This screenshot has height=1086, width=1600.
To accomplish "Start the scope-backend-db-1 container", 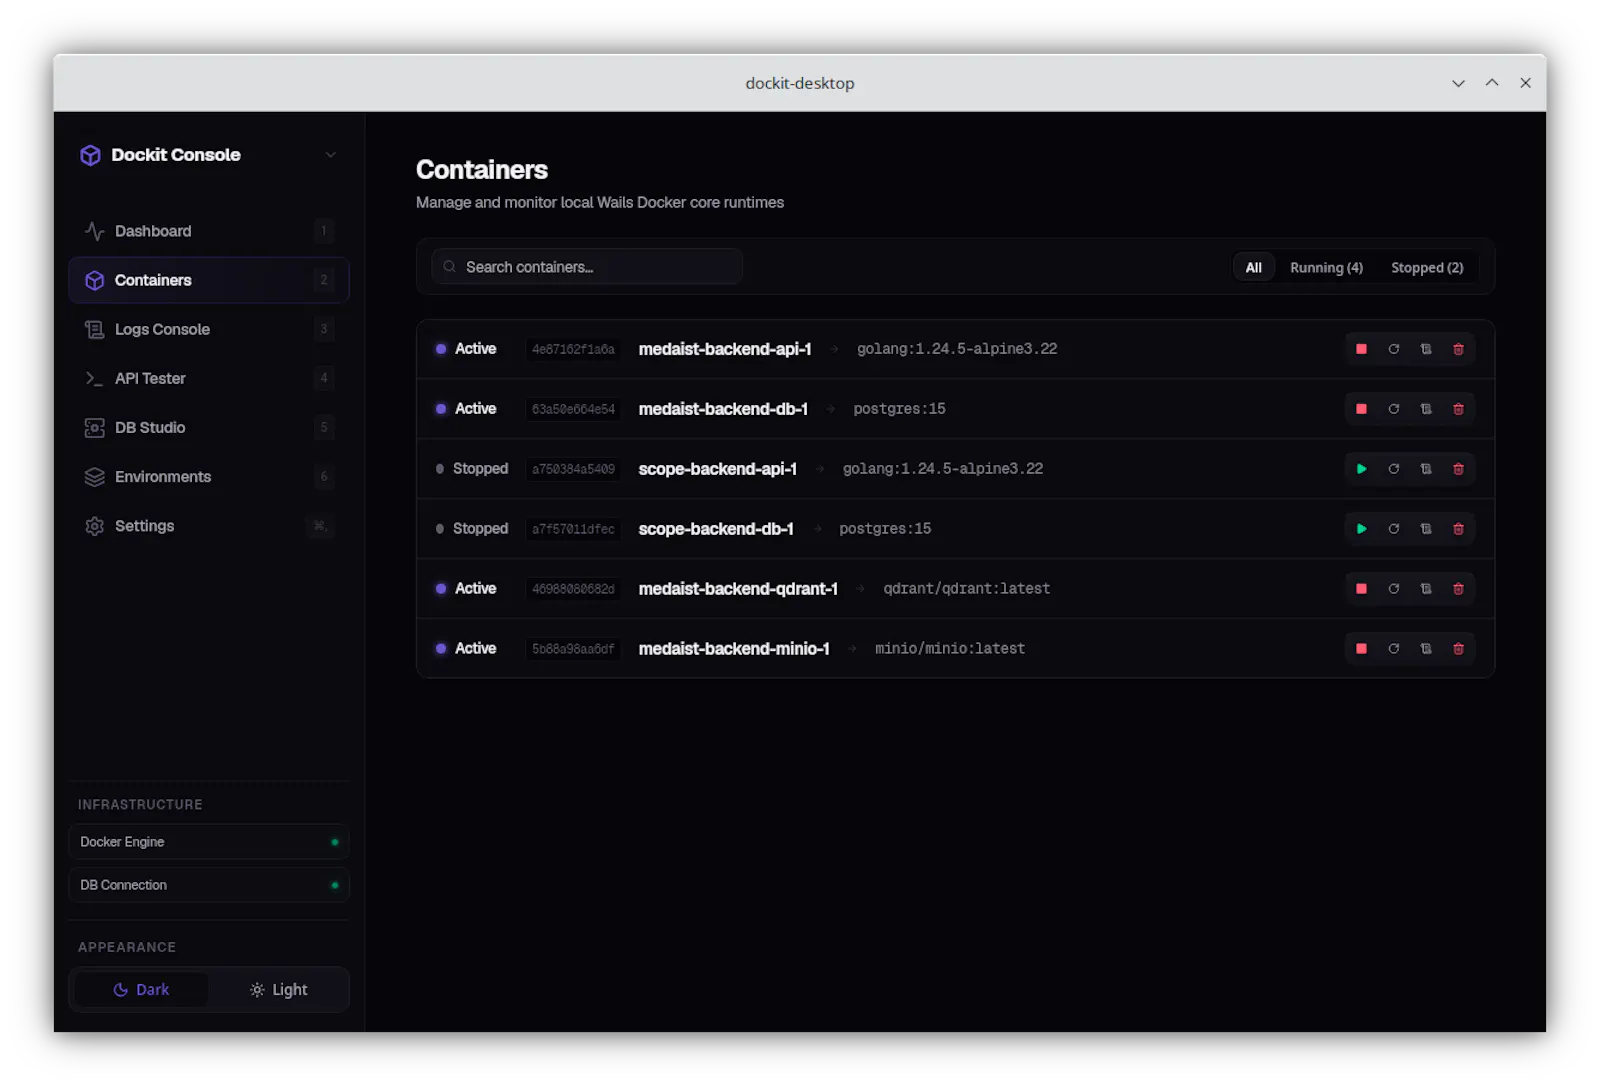I will [1361, 529].
